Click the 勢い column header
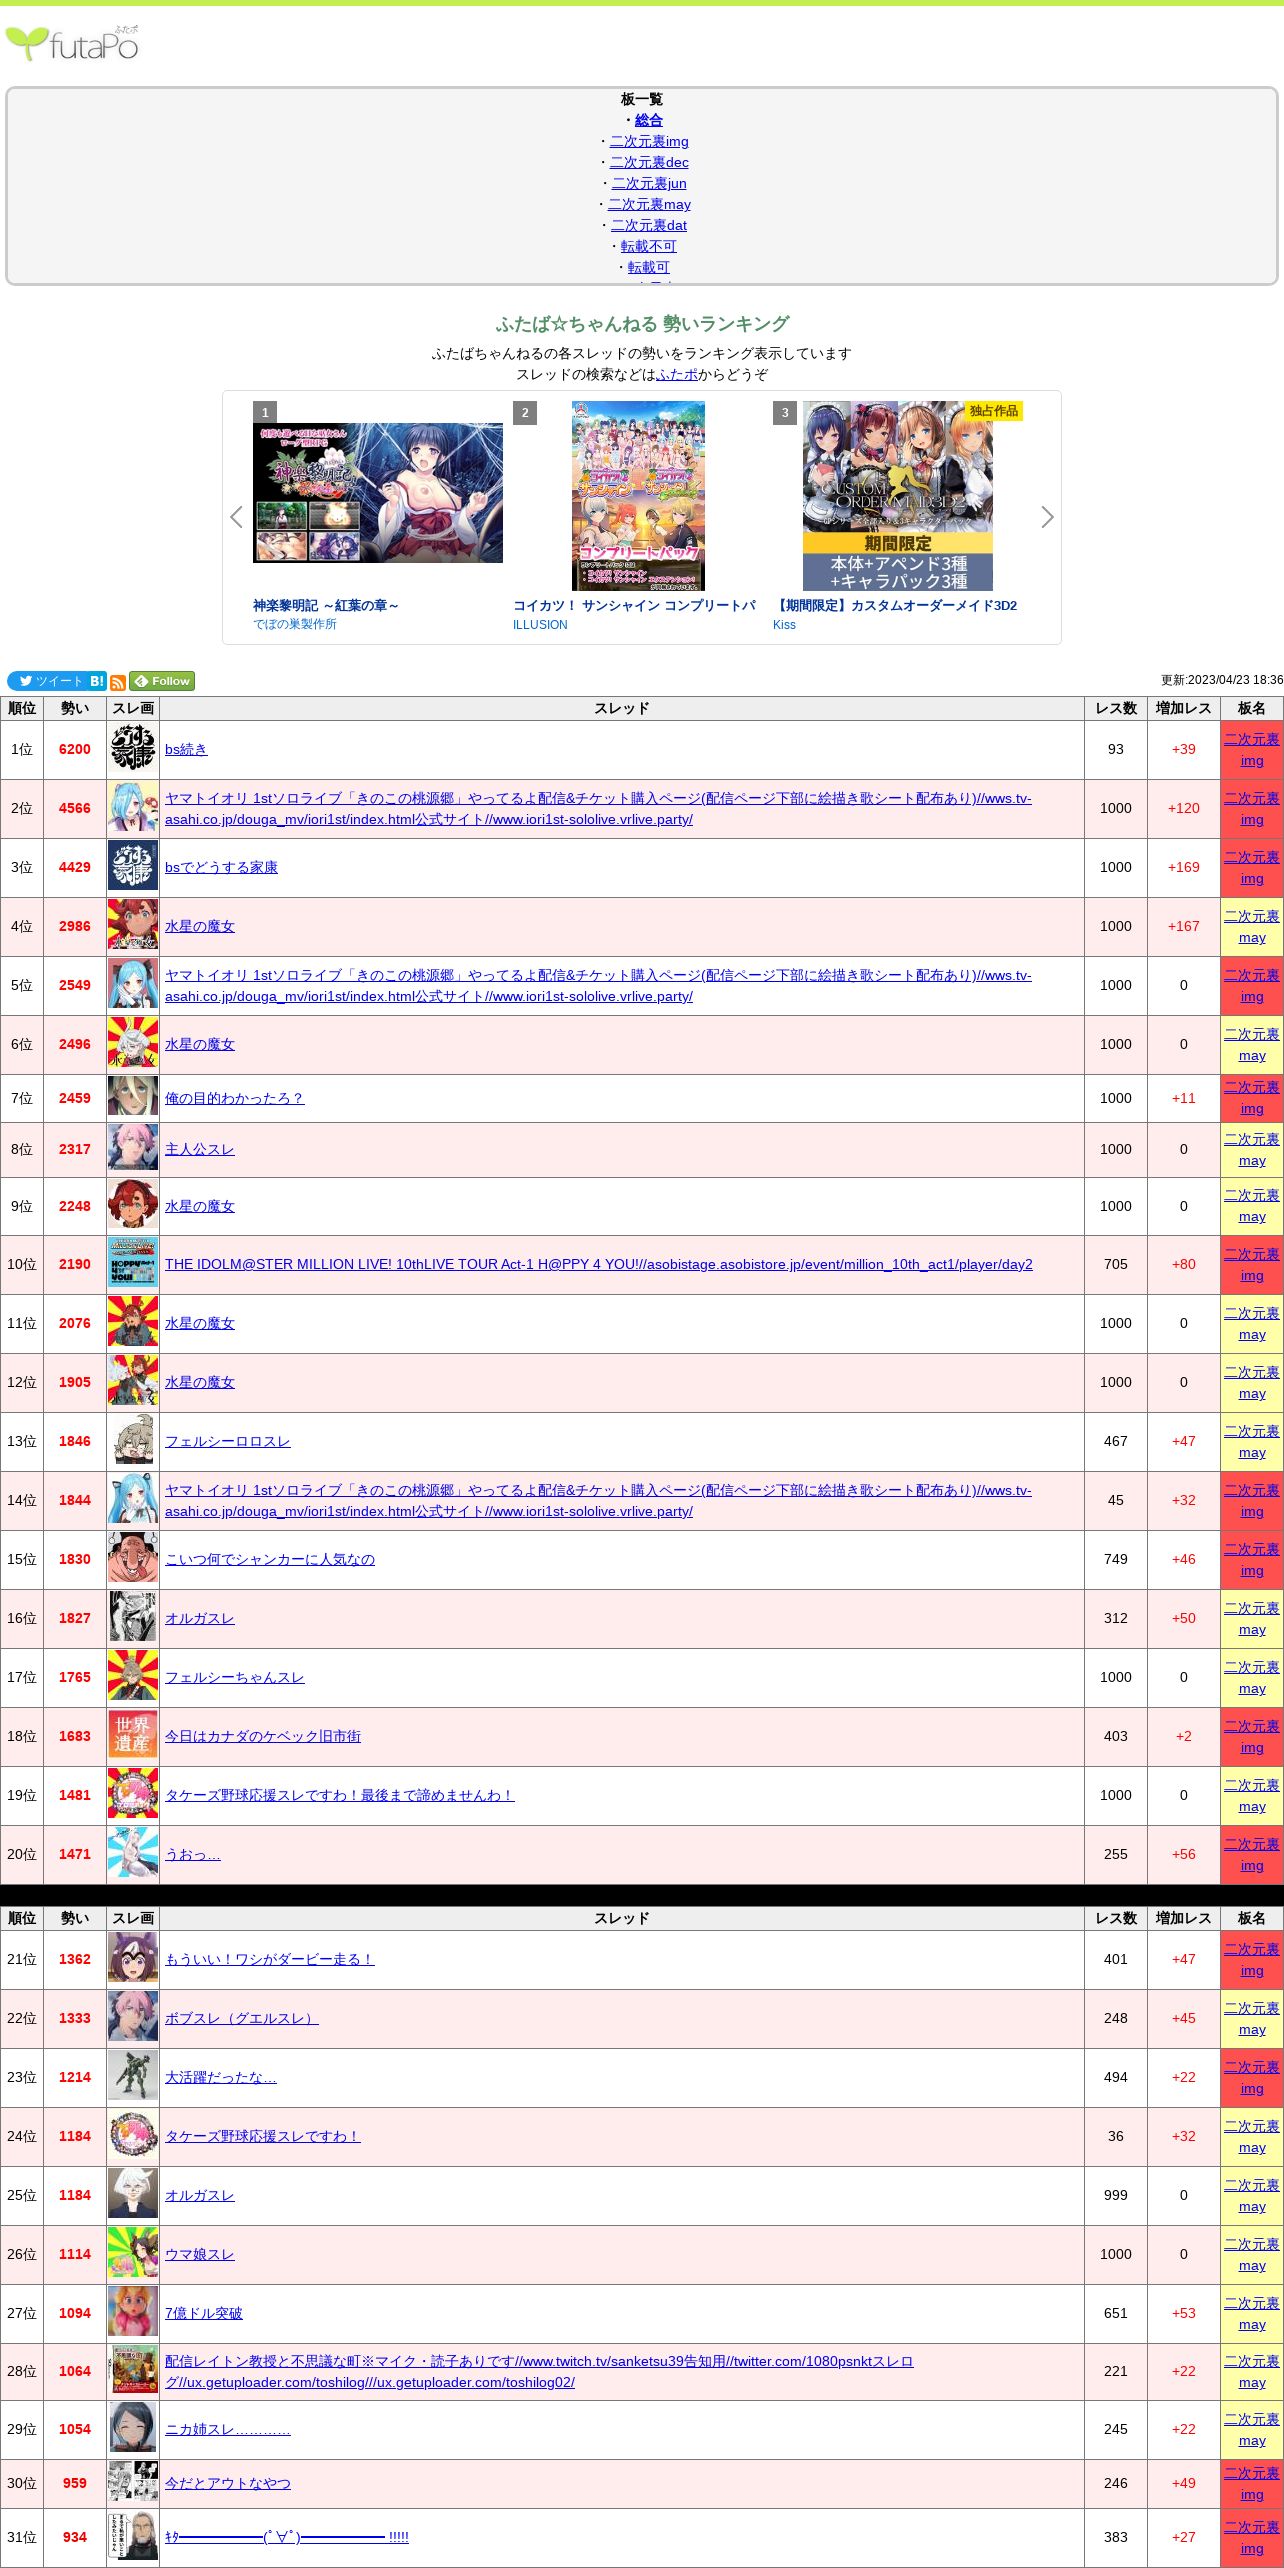 pyautogui.click(x=75, y=708)
